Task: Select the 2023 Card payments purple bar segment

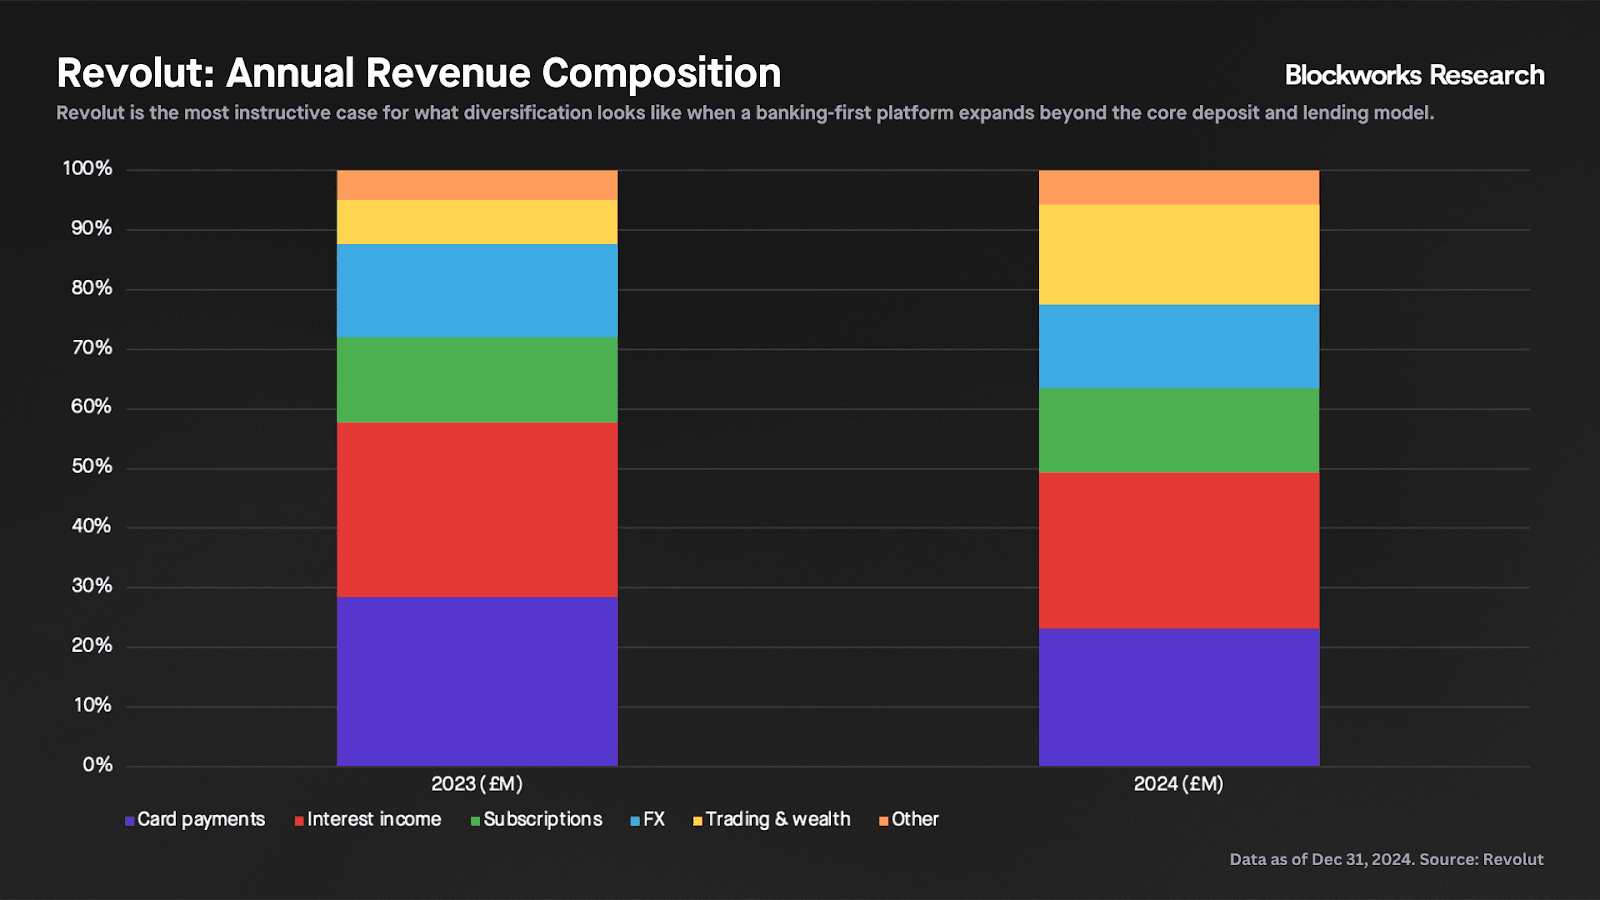Action: (477, 681)
